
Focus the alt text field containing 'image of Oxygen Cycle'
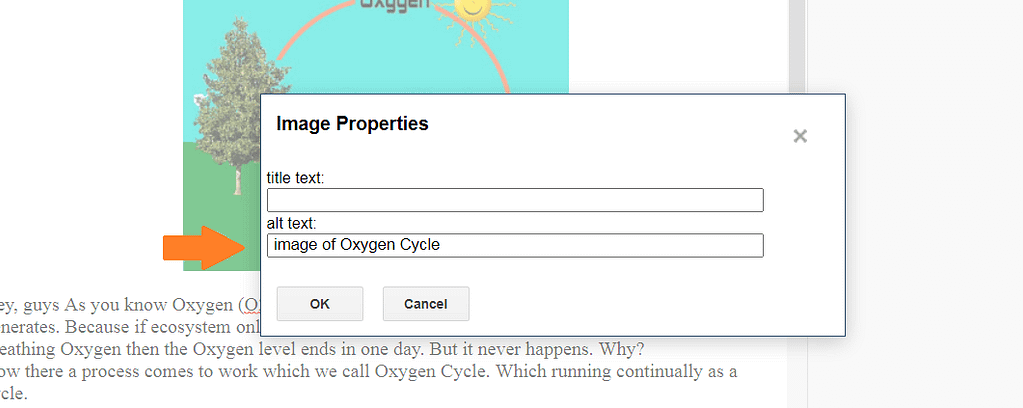515,245
